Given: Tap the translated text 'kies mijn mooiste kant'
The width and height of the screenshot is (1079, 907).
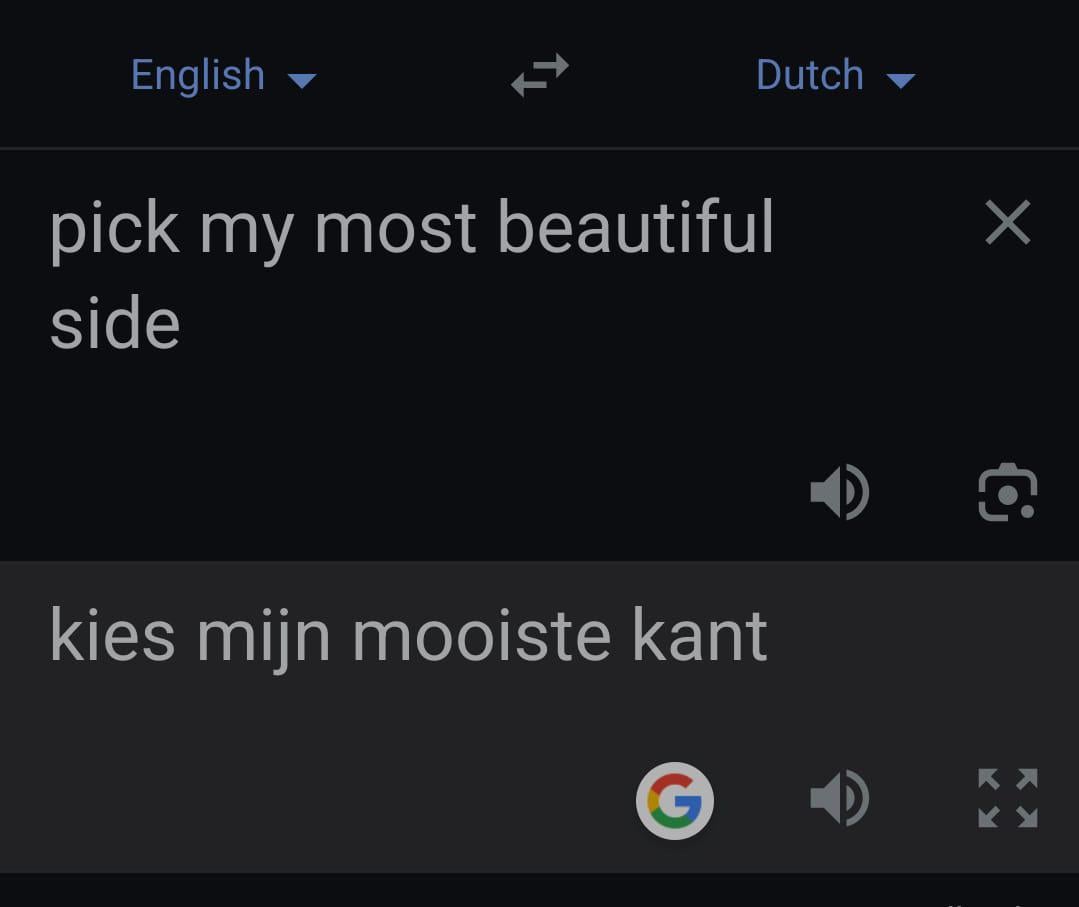Looking at the screenshot, I should click(408, 636).
